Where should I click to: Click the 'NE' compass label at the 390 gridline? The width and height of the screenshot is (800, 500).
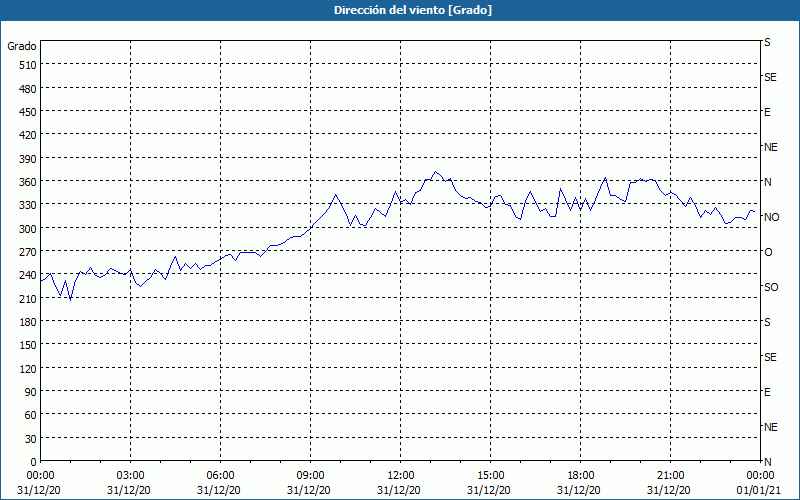(x=770, y=147)
